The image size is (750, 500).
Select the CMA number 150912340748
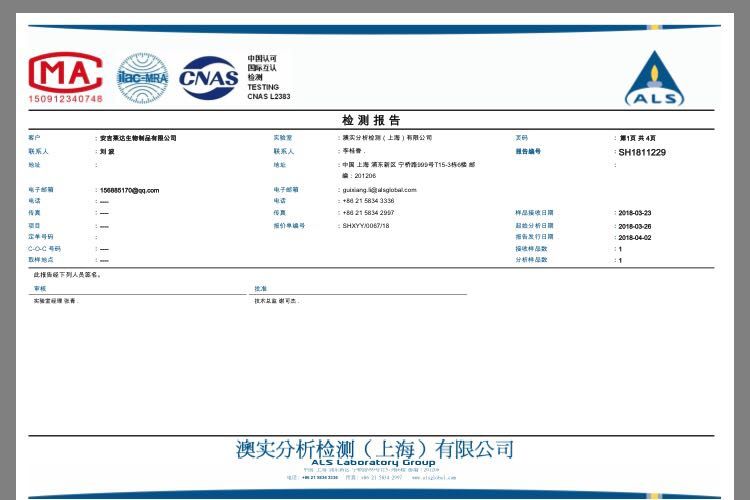[66, 99]
